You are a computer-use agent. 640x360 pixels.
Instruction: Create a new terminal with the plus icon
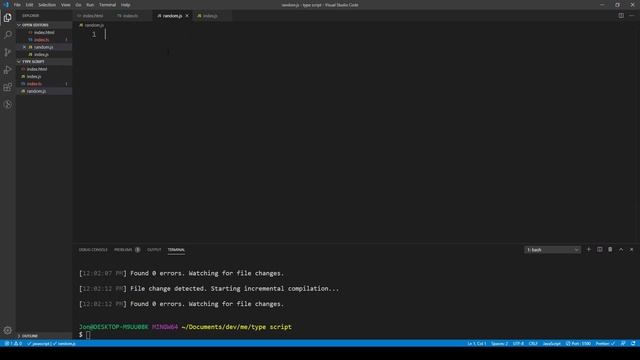point(589,249)
